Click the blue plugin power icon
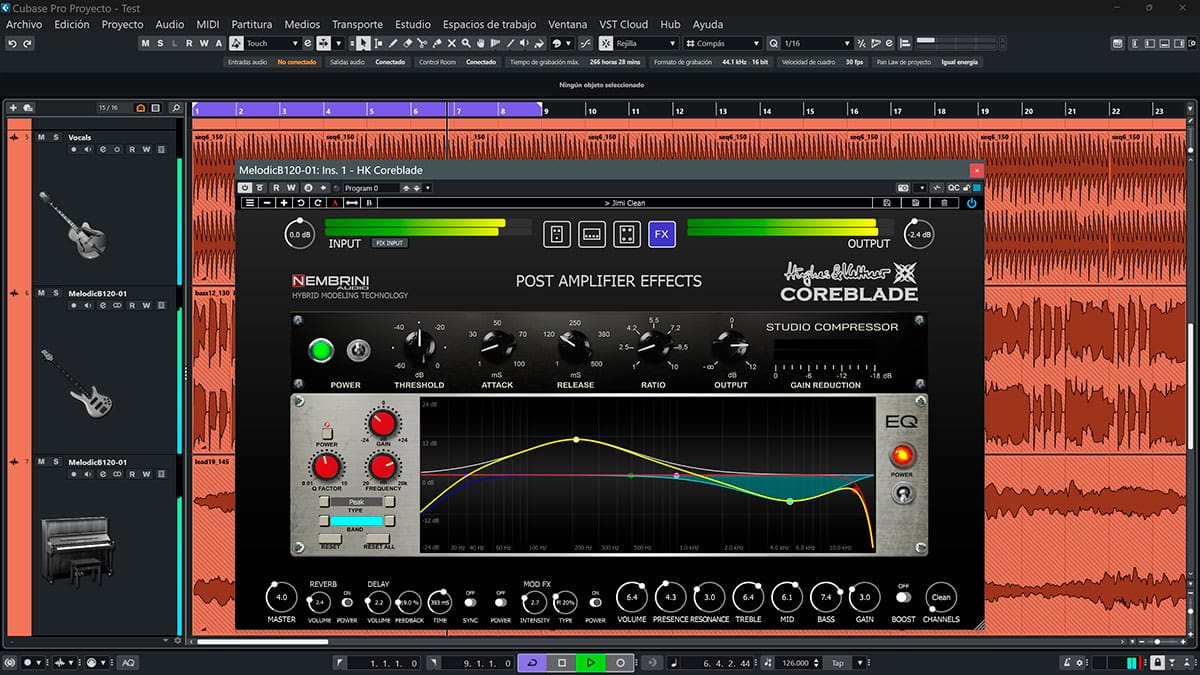 (x=971, y=203)
